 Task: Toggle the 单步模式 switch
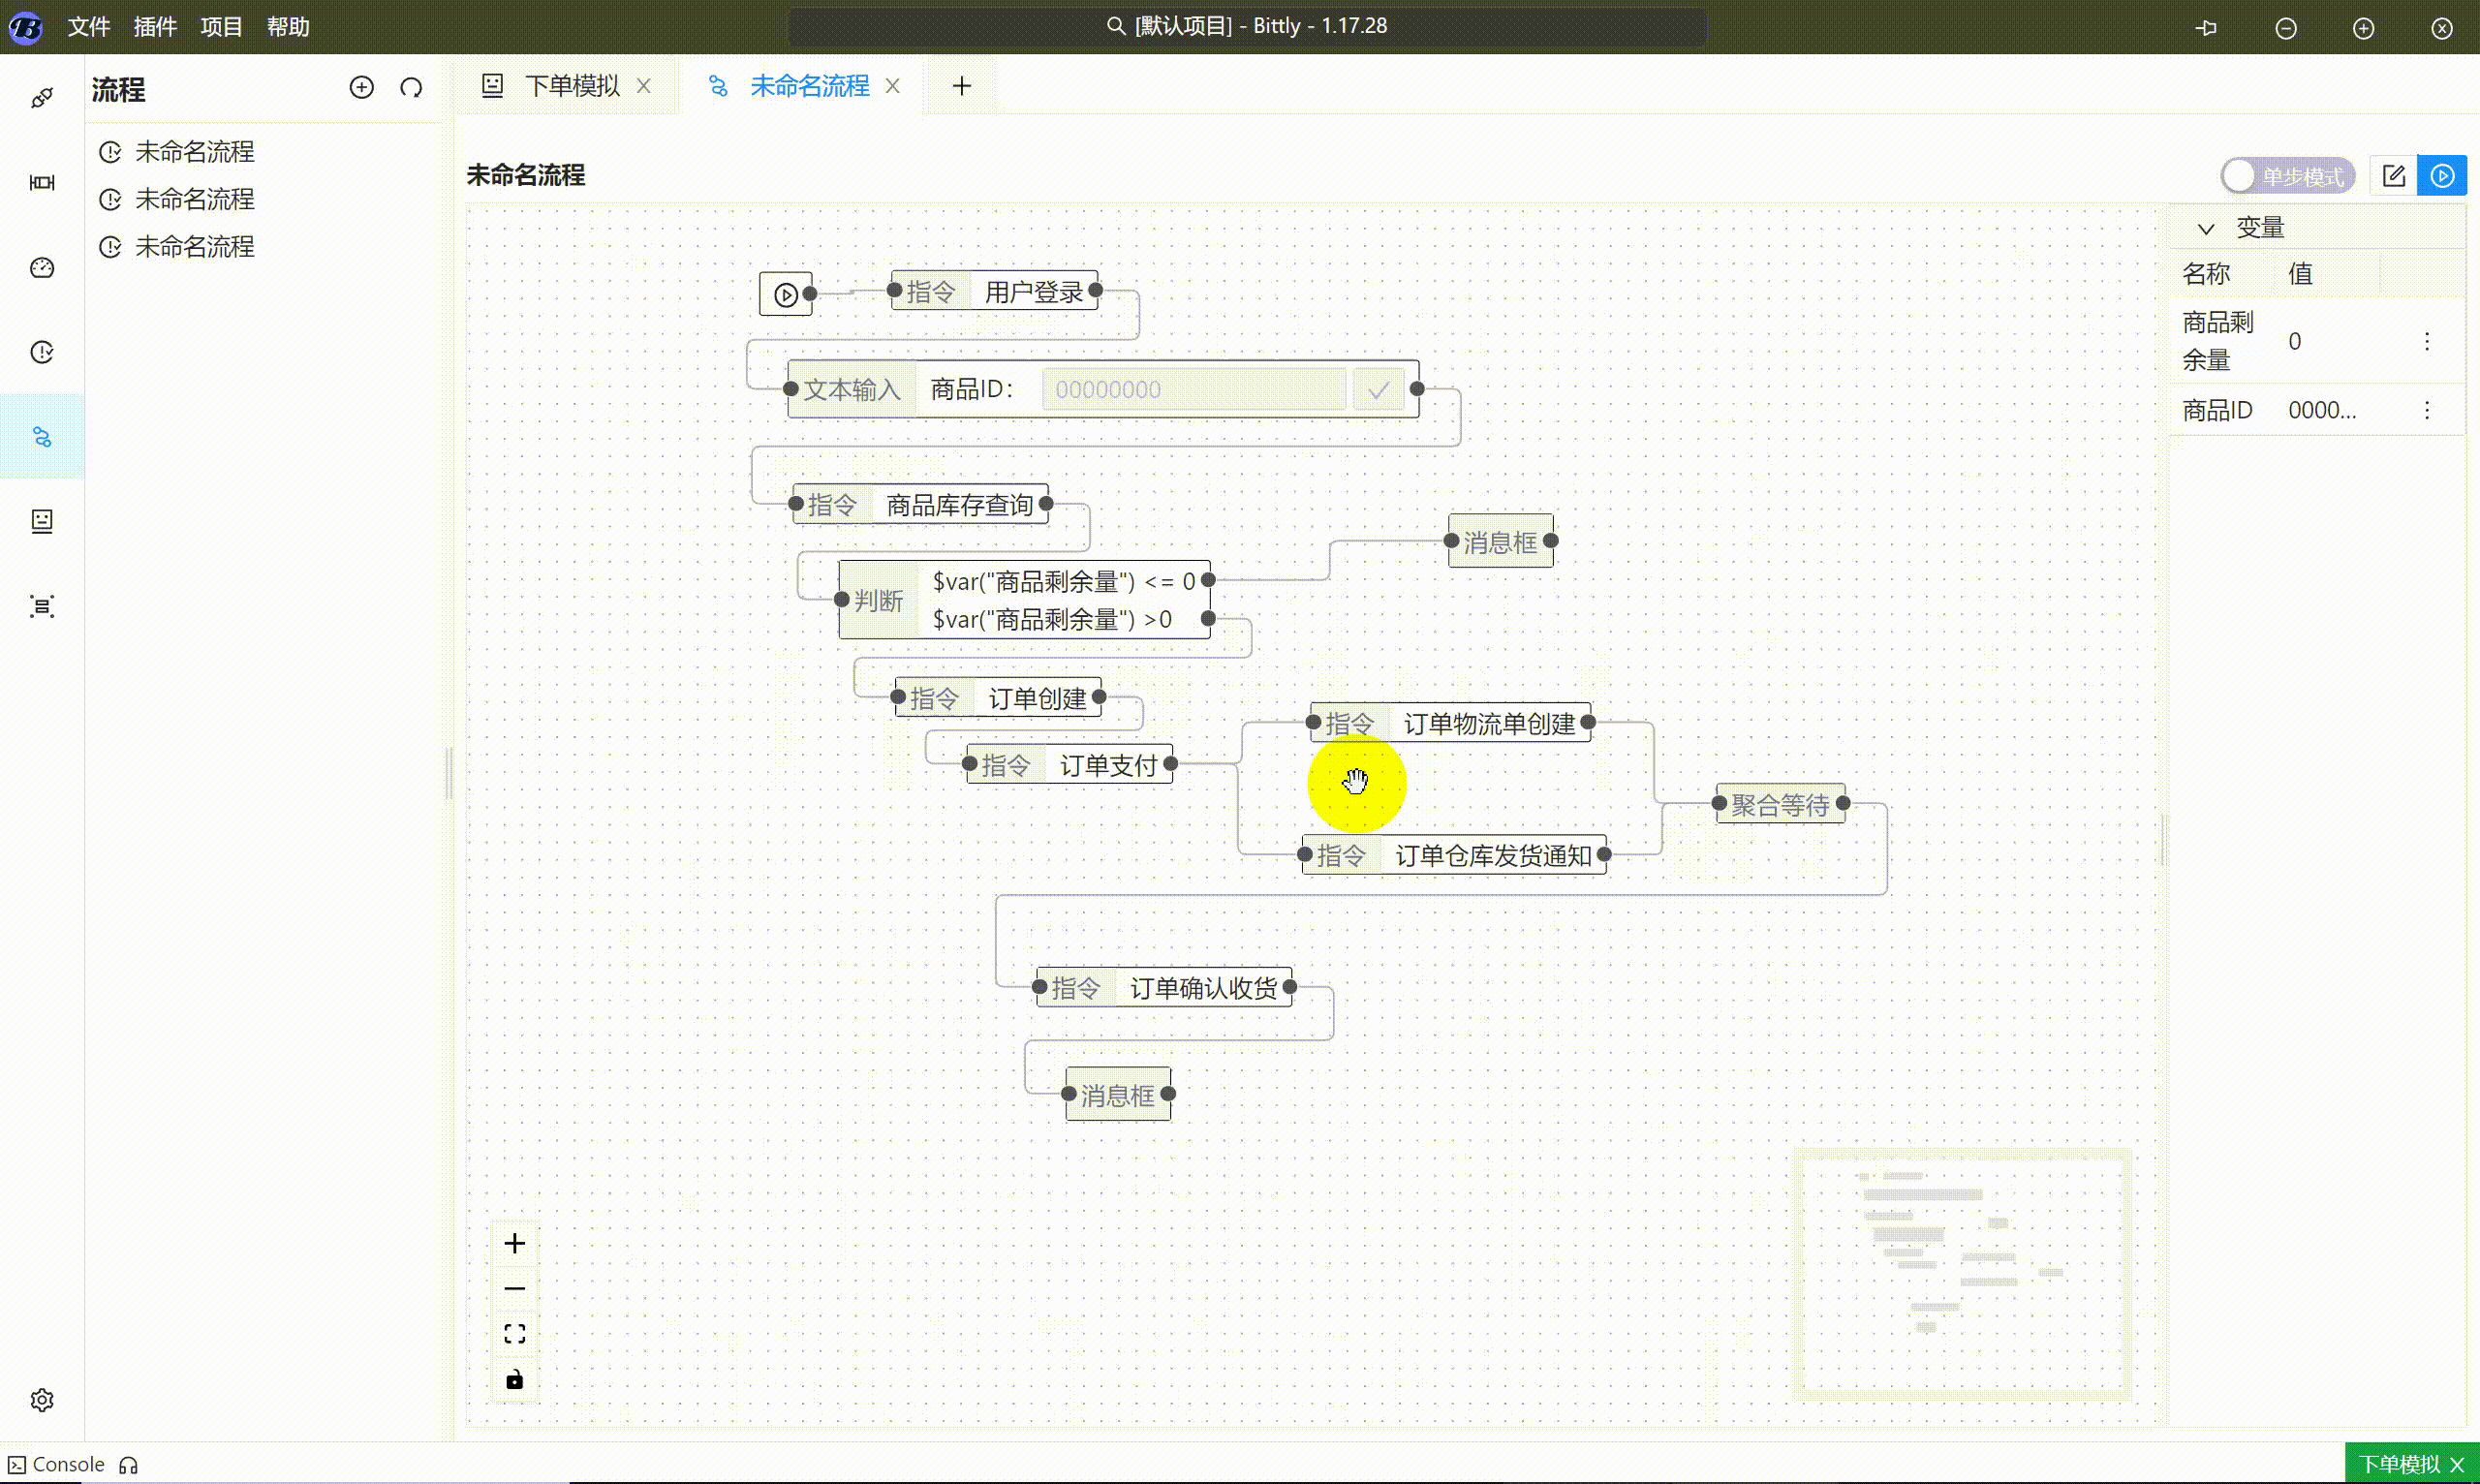[2286, 177]
